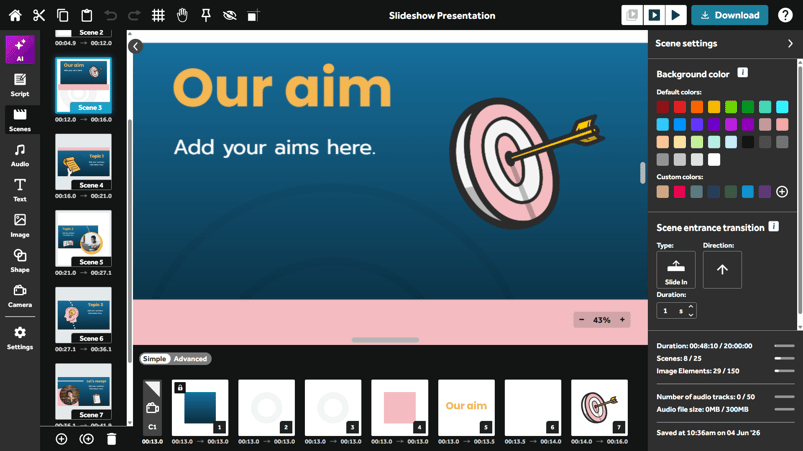The image size is (803, 451).
Task: Cut selection with the scissors icon
Action: click(x=39, y=15)
